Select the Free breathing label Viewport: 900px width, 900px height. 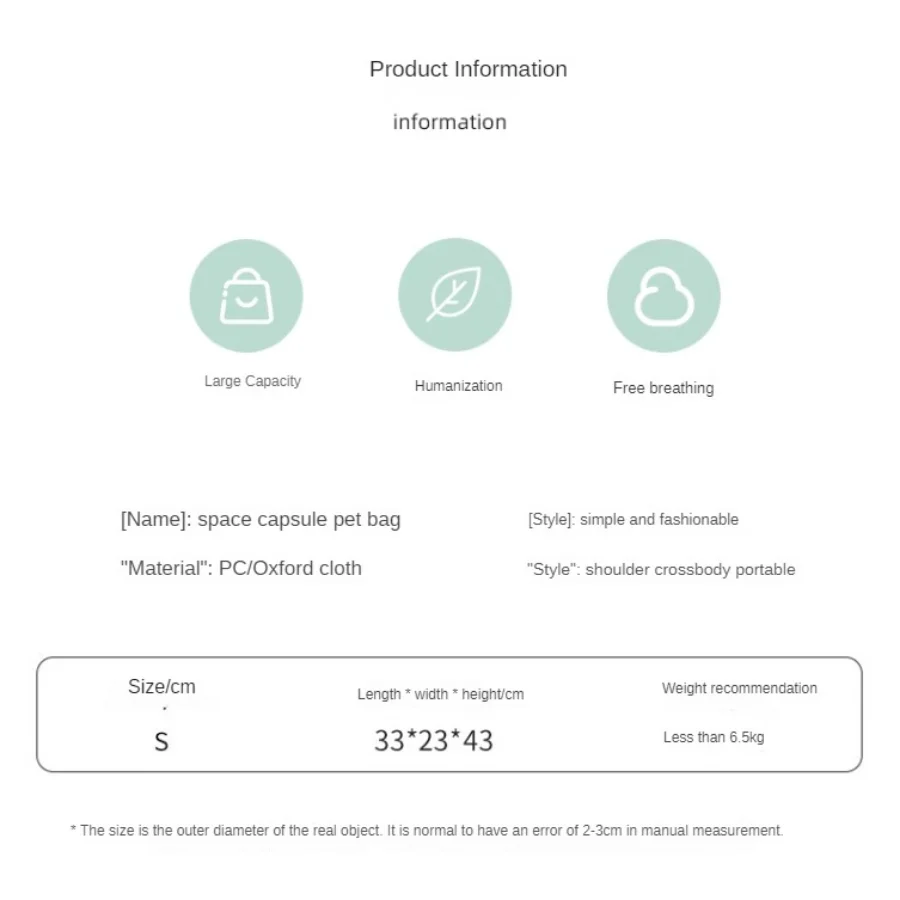click(x=664, y=388)
